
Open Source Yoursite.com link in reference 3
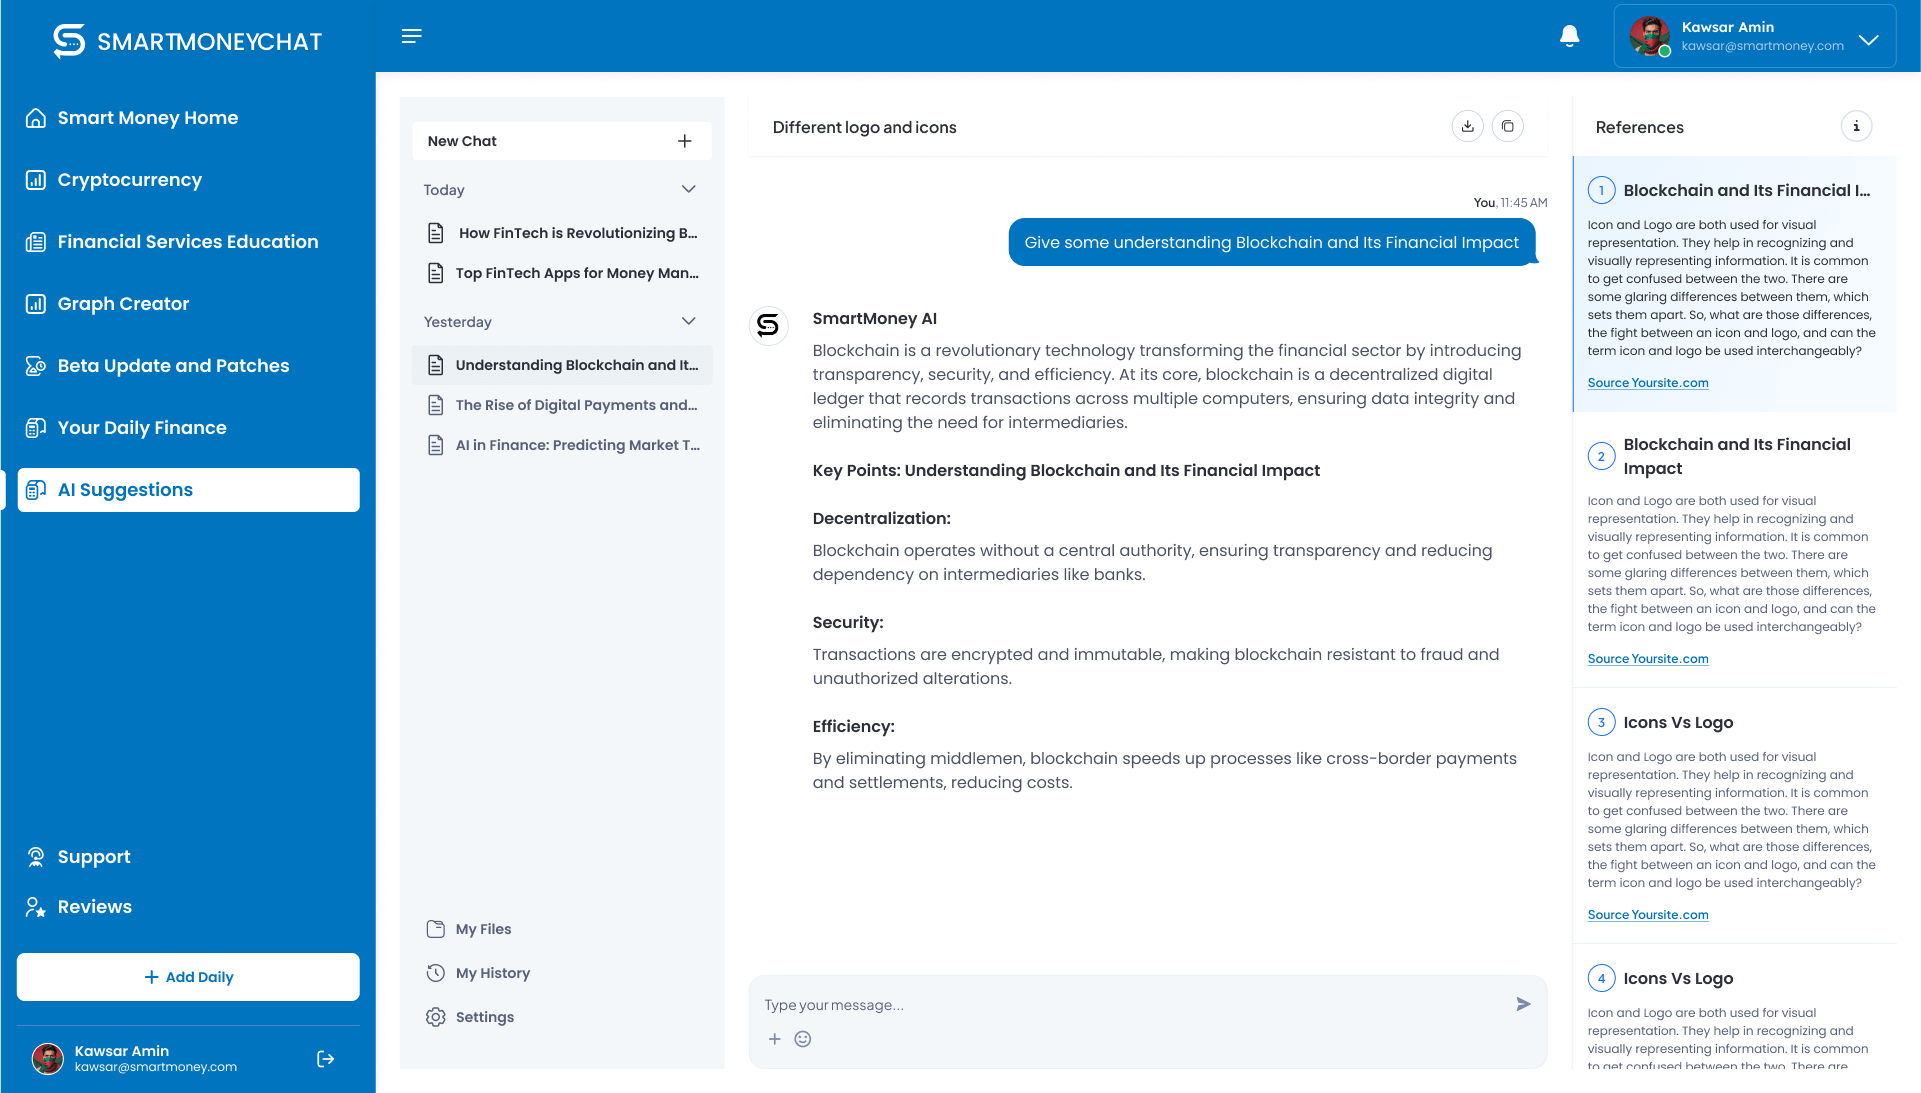(1647, 915)
